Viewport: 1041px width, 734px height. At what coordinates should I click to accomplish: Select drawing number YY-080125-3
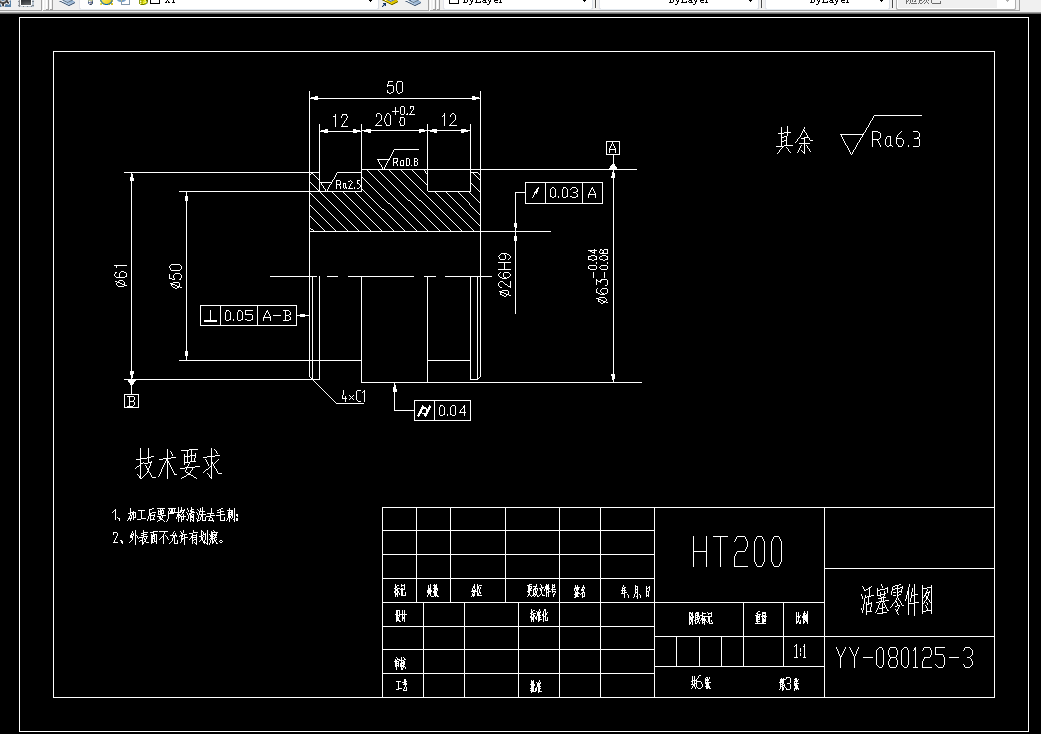point(904,658)
